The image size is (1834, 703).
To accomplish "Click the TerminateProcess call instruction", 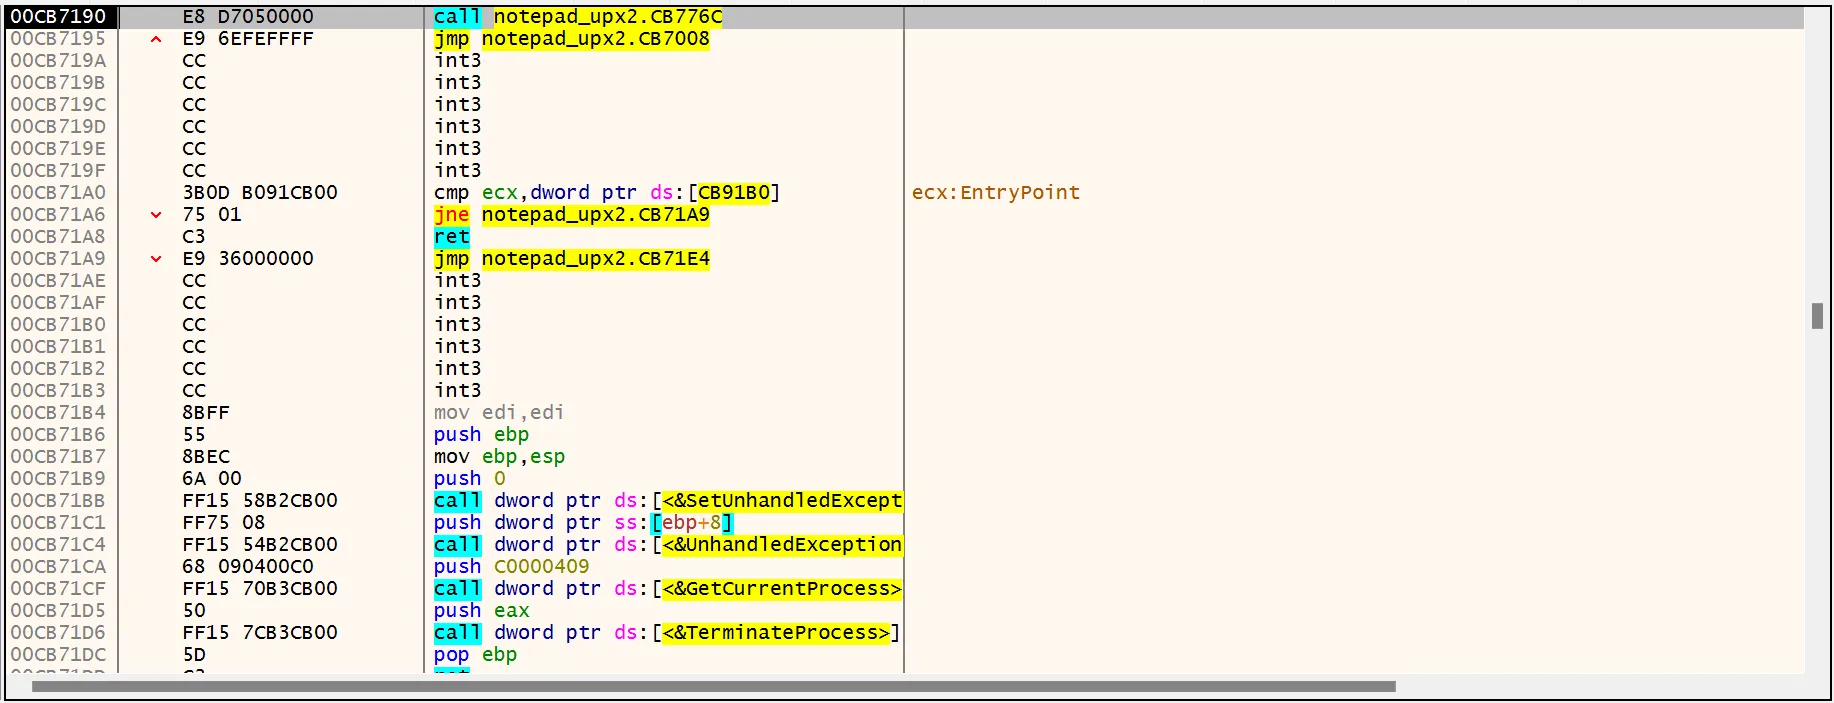I will point(665,633).
